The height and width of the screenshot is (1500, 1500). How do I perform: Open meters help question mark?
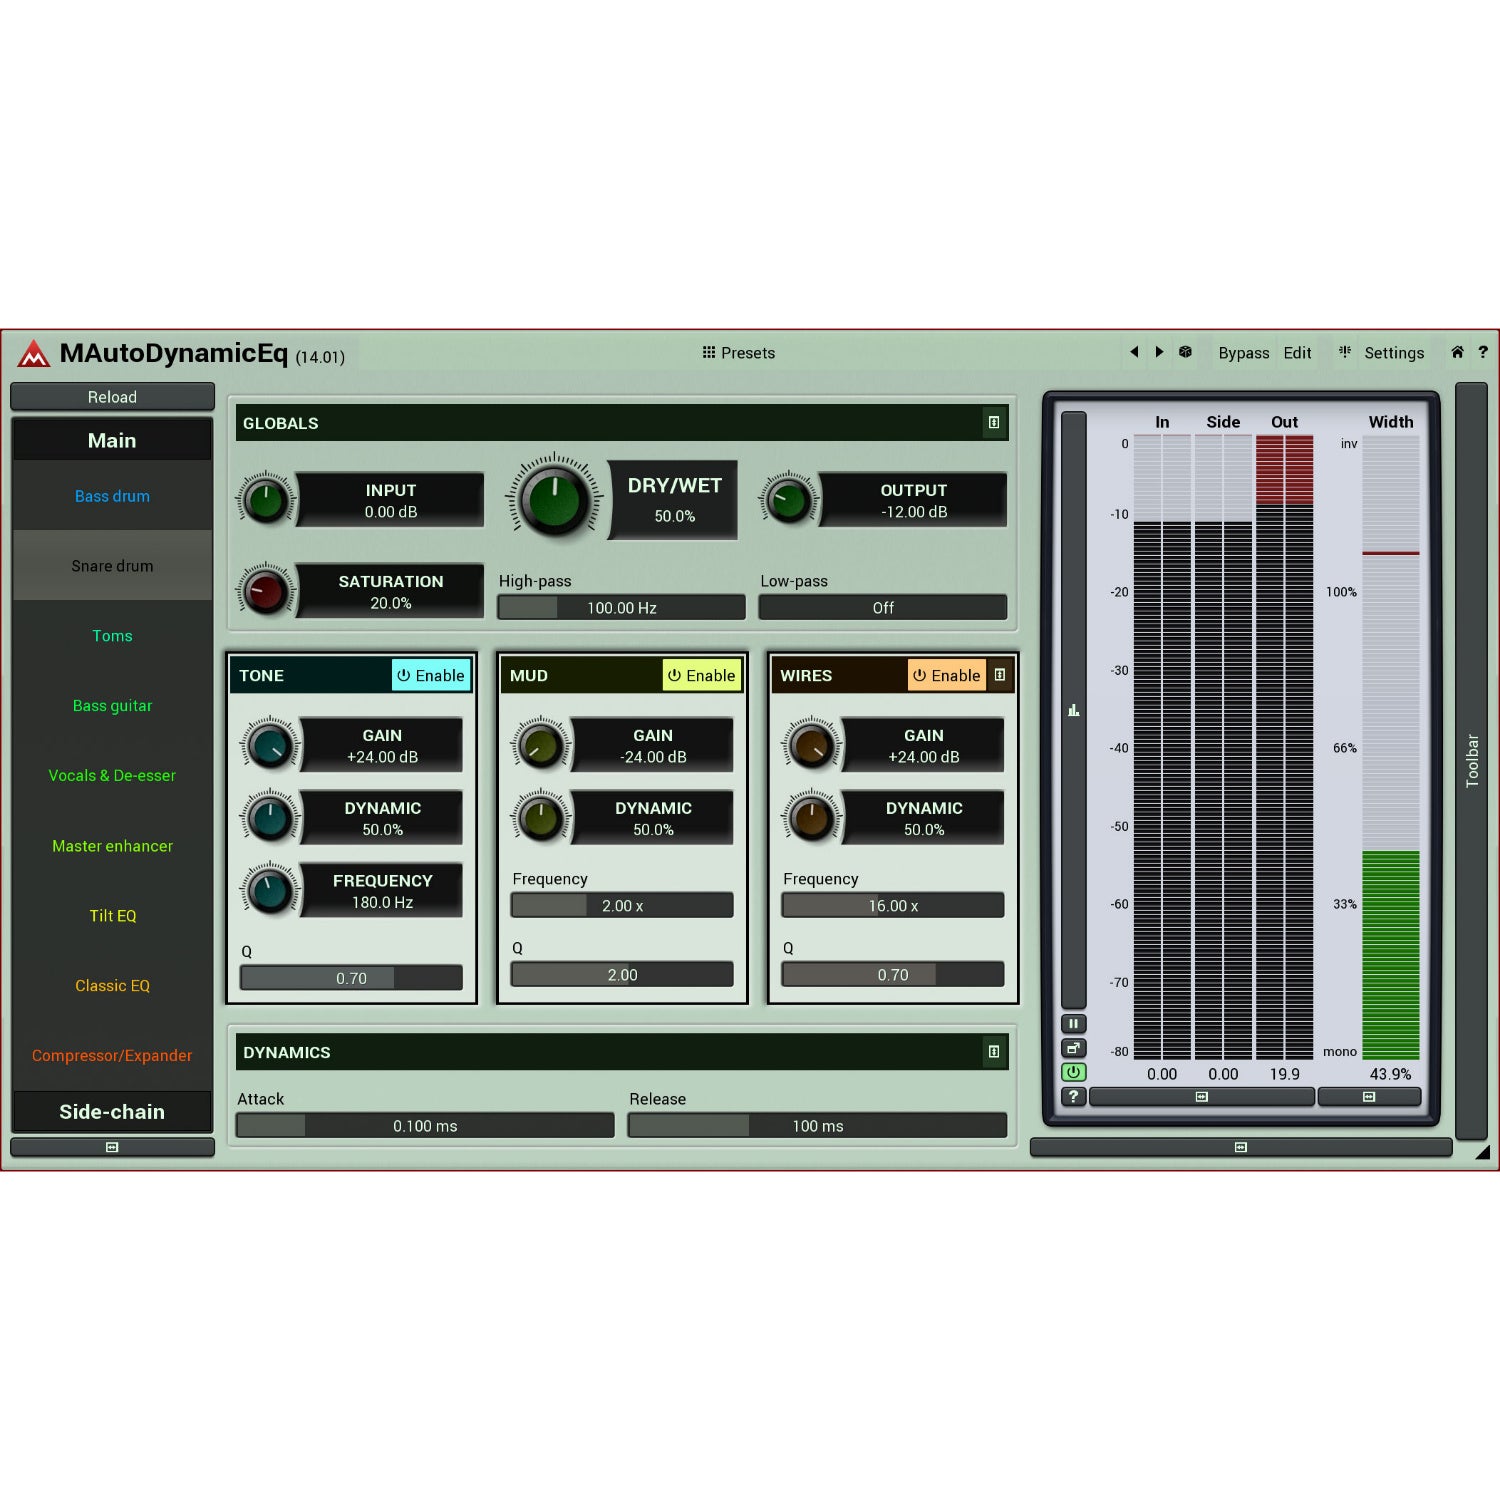tap(1073, 1096)
